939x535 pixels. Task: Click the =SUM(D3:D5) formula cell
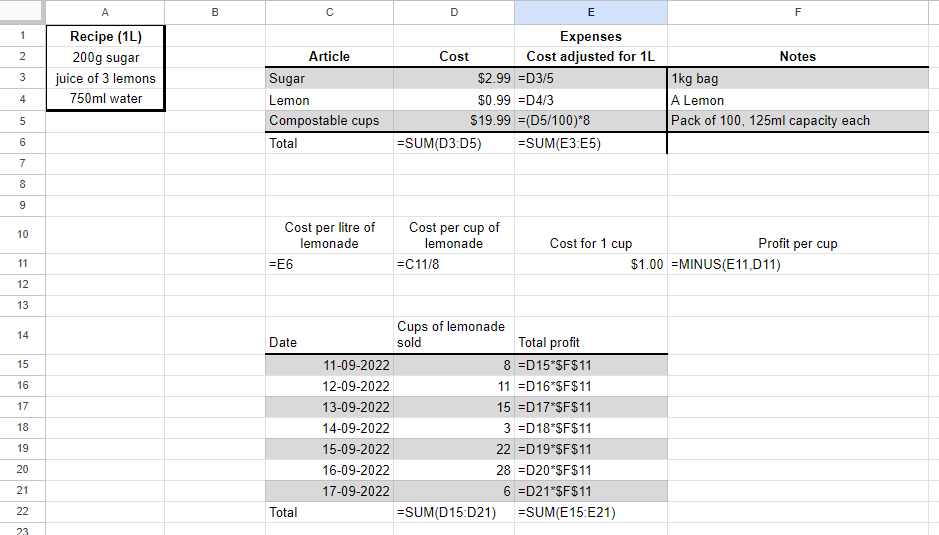[x=454, y=143]
